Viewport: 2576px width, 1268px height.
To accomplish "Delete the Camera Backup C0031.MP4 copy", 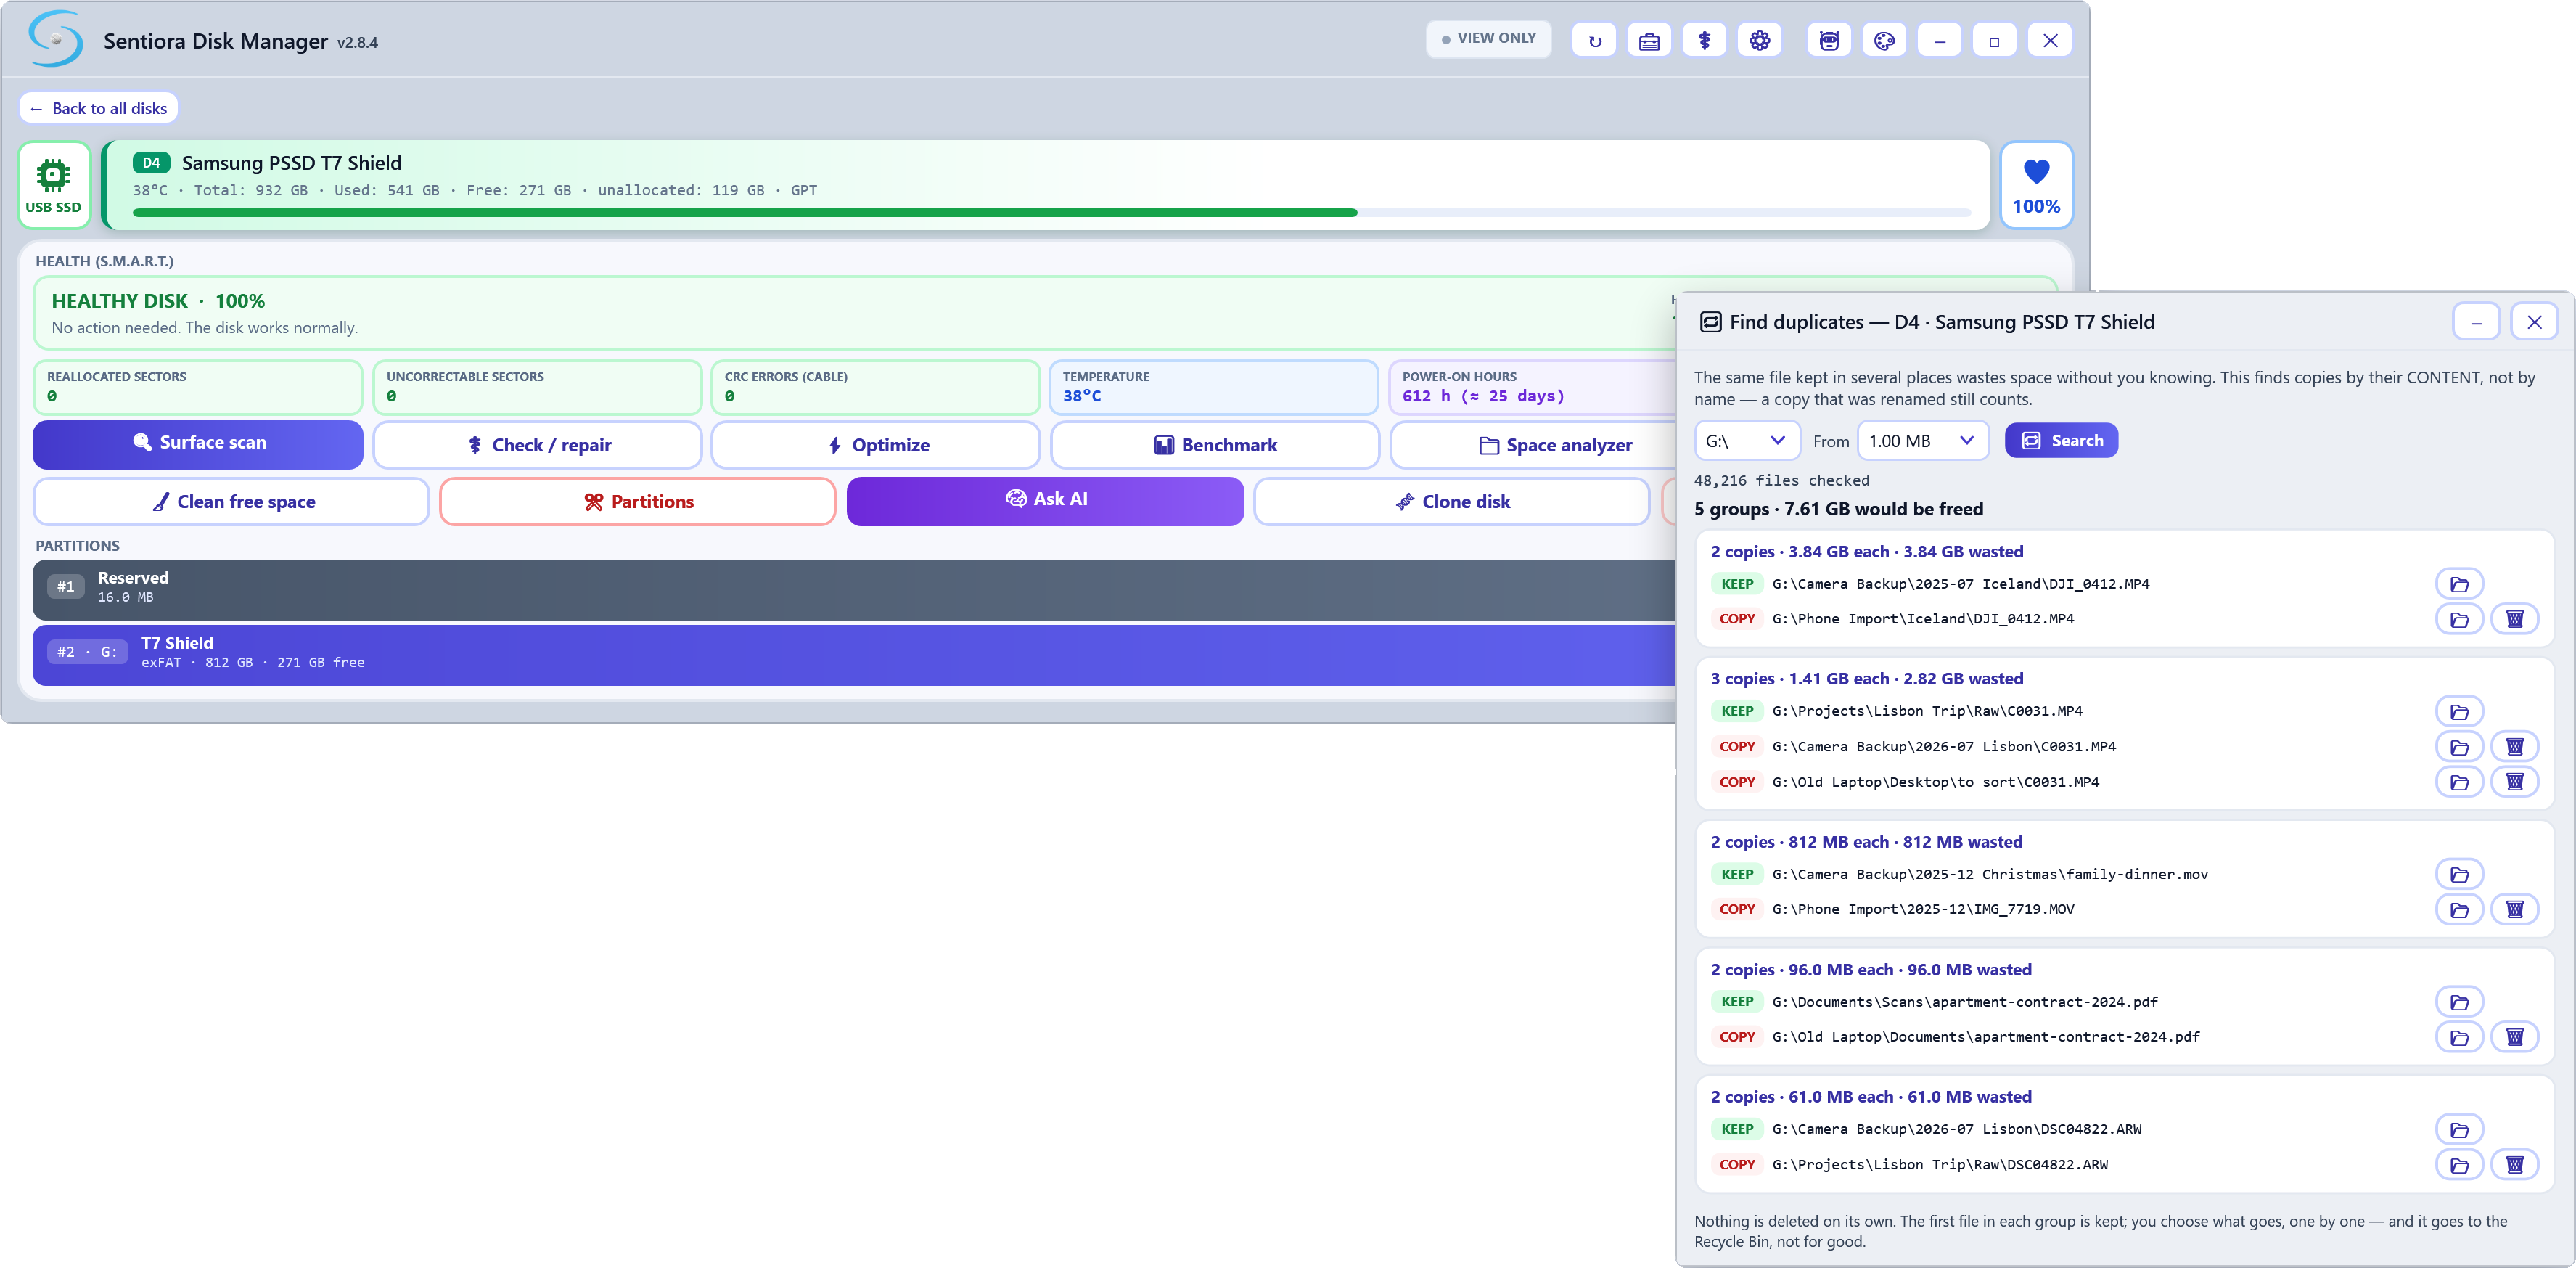I will coord(2514,747).
